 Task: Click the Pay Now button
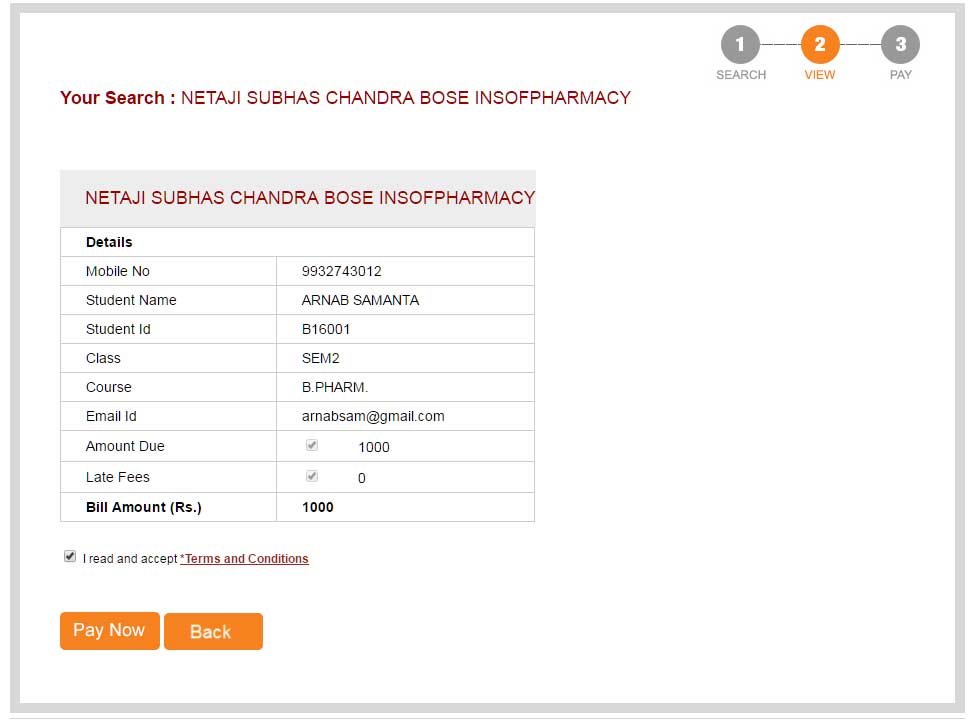pos(110,631)
